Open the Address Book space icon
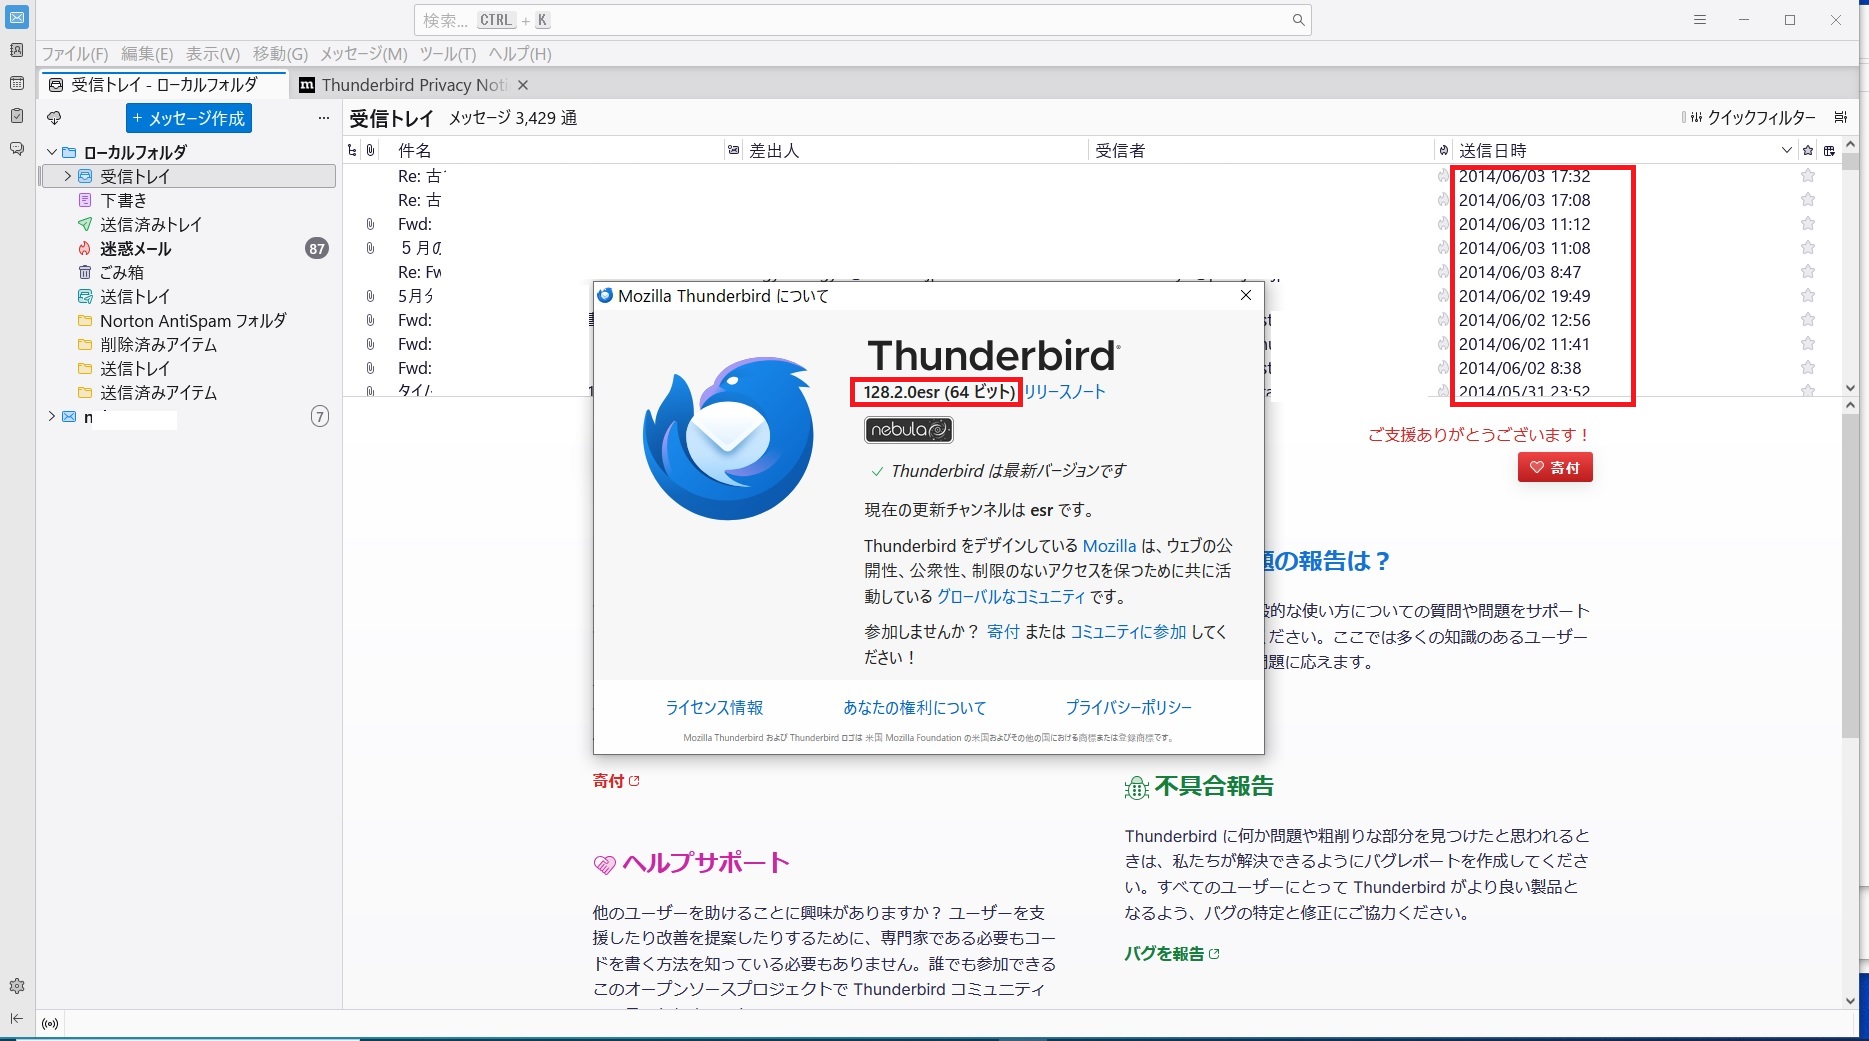The image size is (1869, 1041). (17, 50)
